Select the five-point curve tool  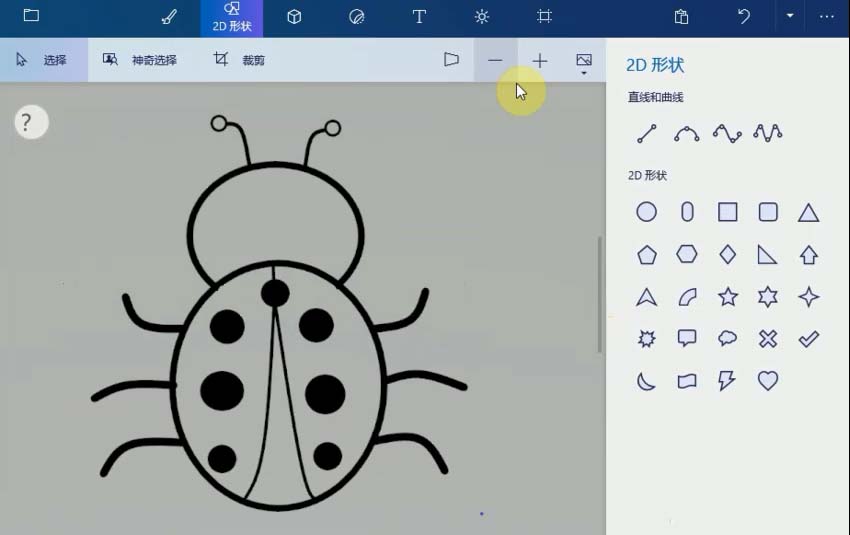(x=768, y=133)
